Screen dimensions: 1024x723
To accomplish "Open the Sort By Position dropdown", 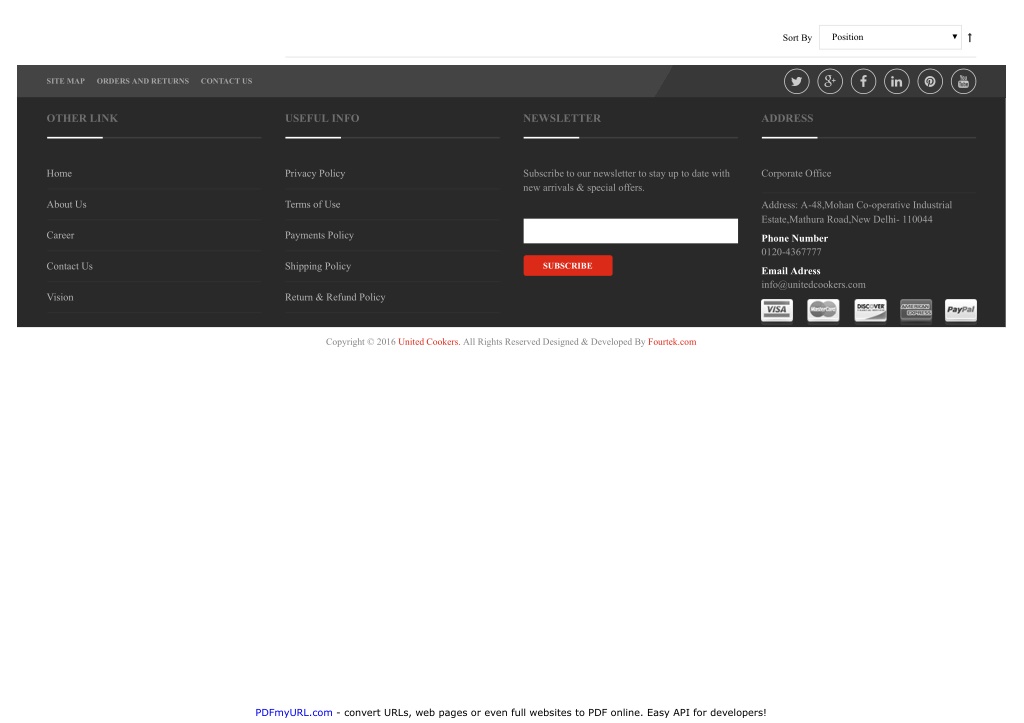I will (x=890, y=37).
